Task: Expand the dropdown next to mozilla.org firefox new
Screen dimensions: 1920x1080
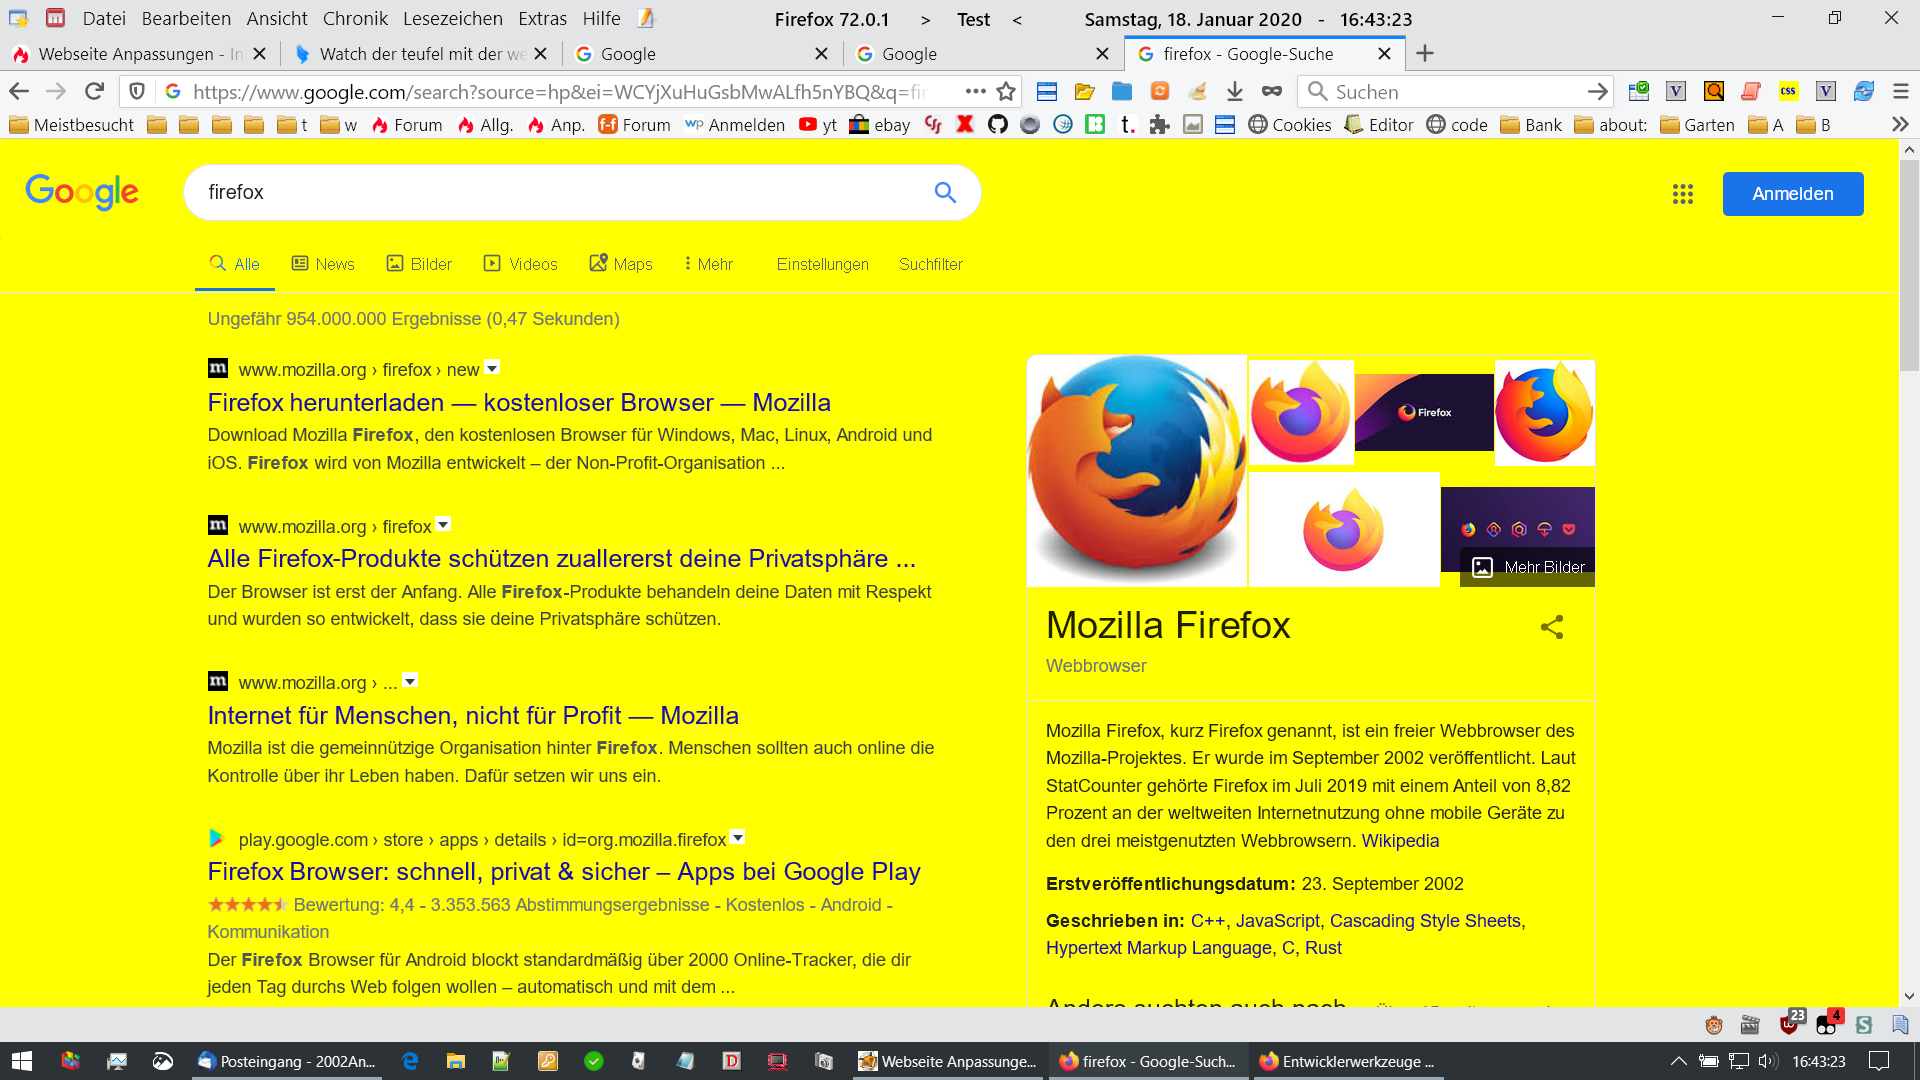Action: coord(492,368)
